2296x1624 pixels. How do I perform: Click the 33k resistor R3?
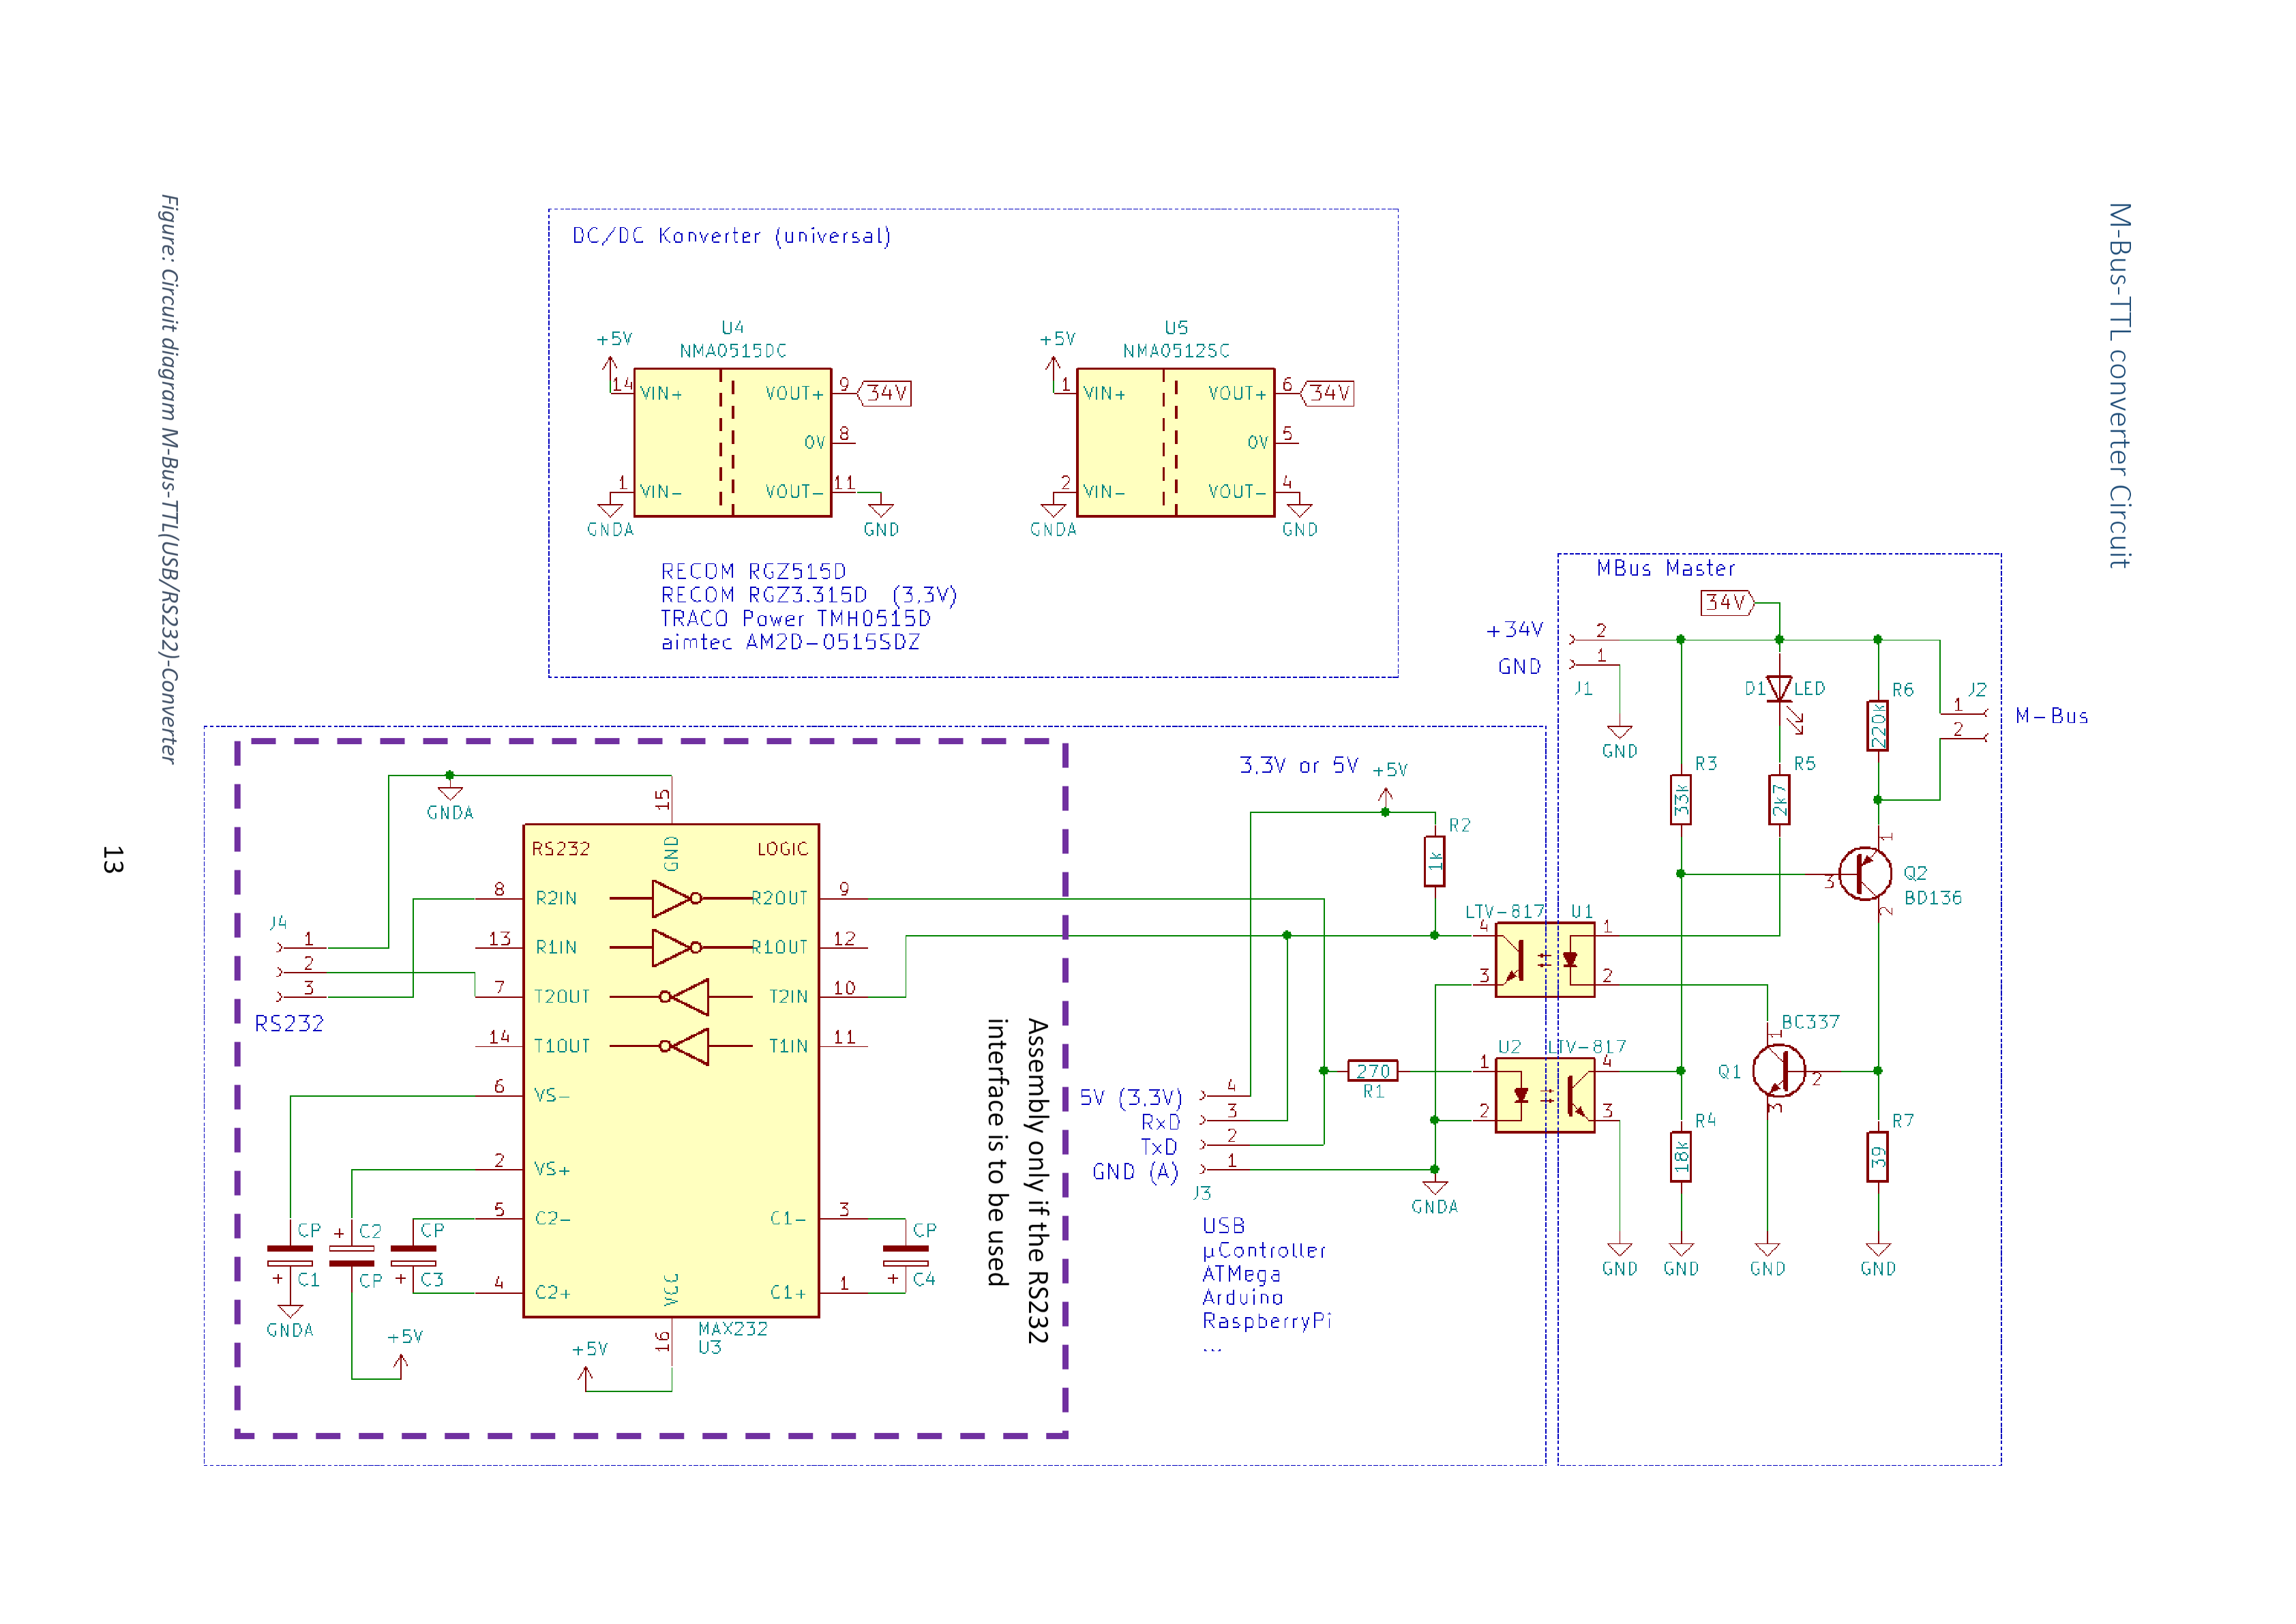[x=1681, y=799]
